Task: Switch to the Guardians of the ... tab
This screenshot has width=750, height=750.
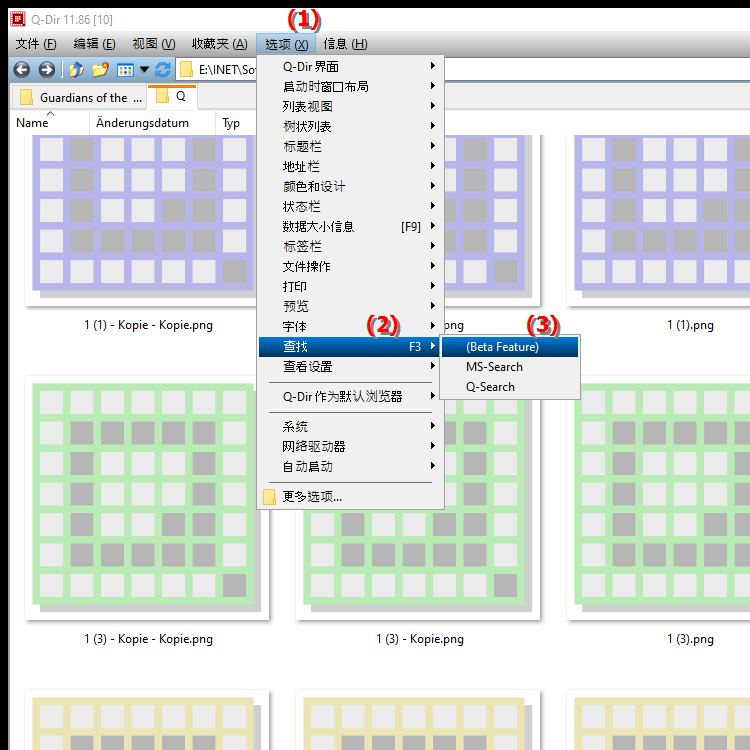Action: 81,98
